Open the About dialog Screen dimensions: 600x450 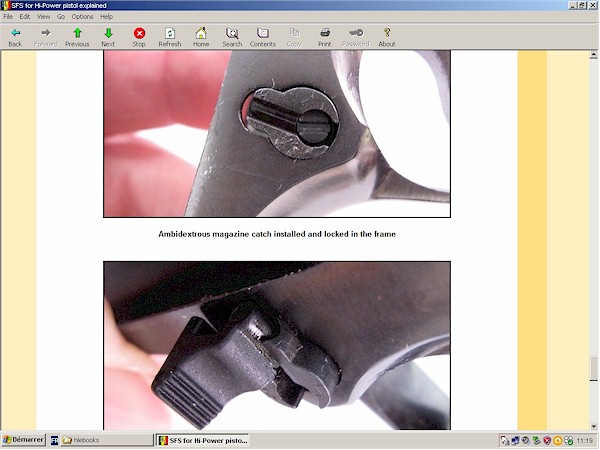coord(387,38)
